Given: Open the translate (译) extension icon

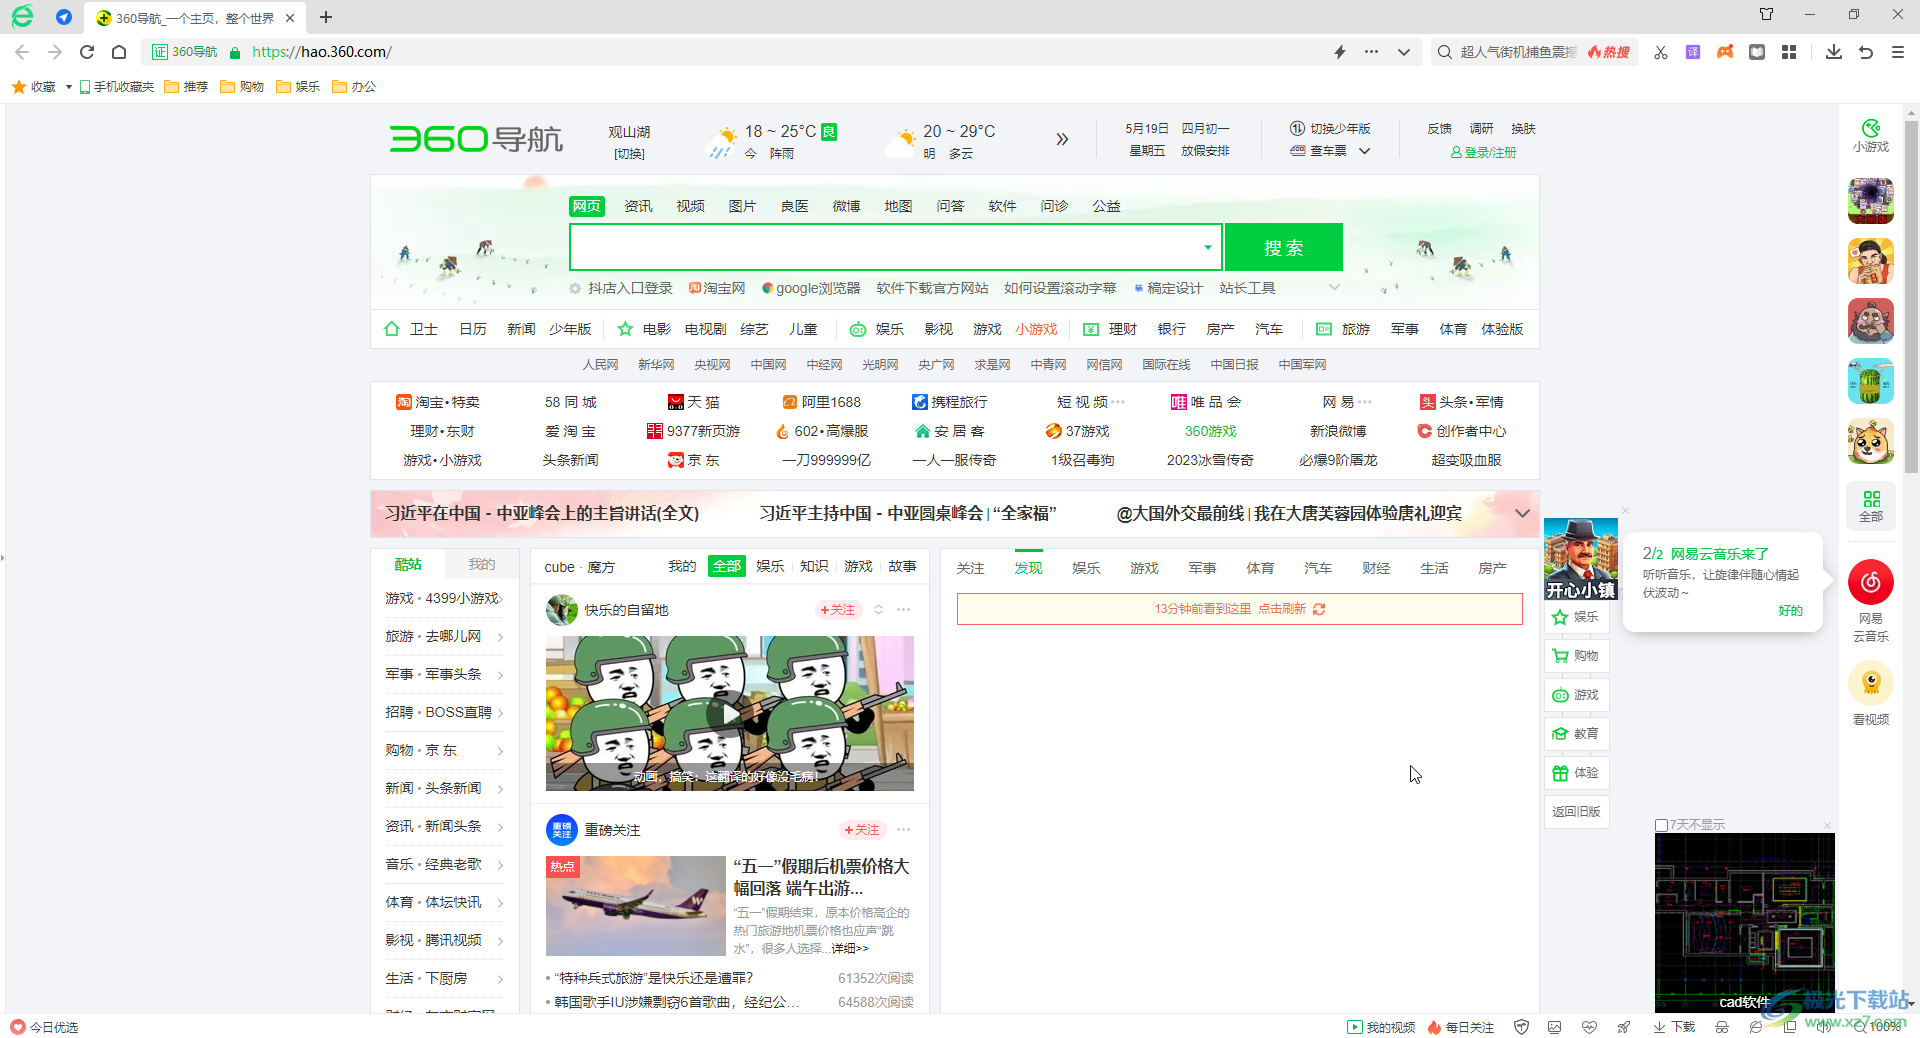Looking at the screenshot, I should click(1693, 52).
